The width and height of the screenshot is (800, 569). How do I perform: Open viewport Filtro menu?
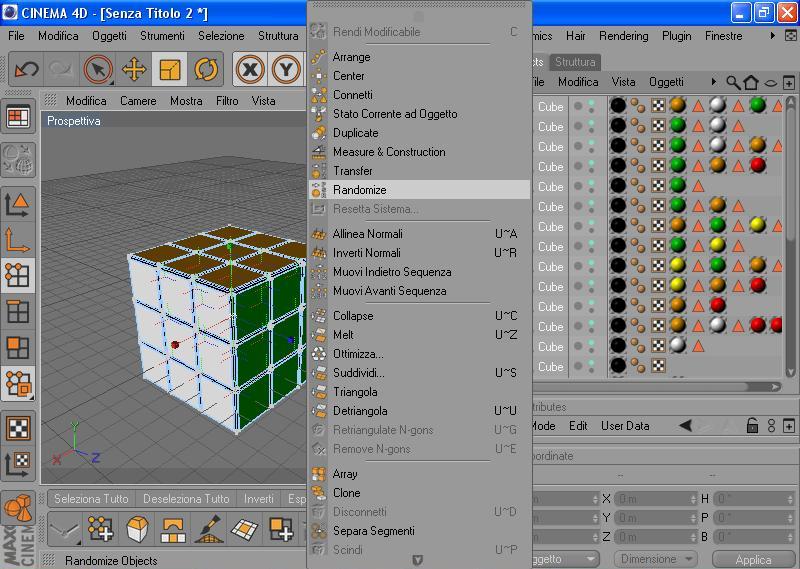click(x=227, y=101)
